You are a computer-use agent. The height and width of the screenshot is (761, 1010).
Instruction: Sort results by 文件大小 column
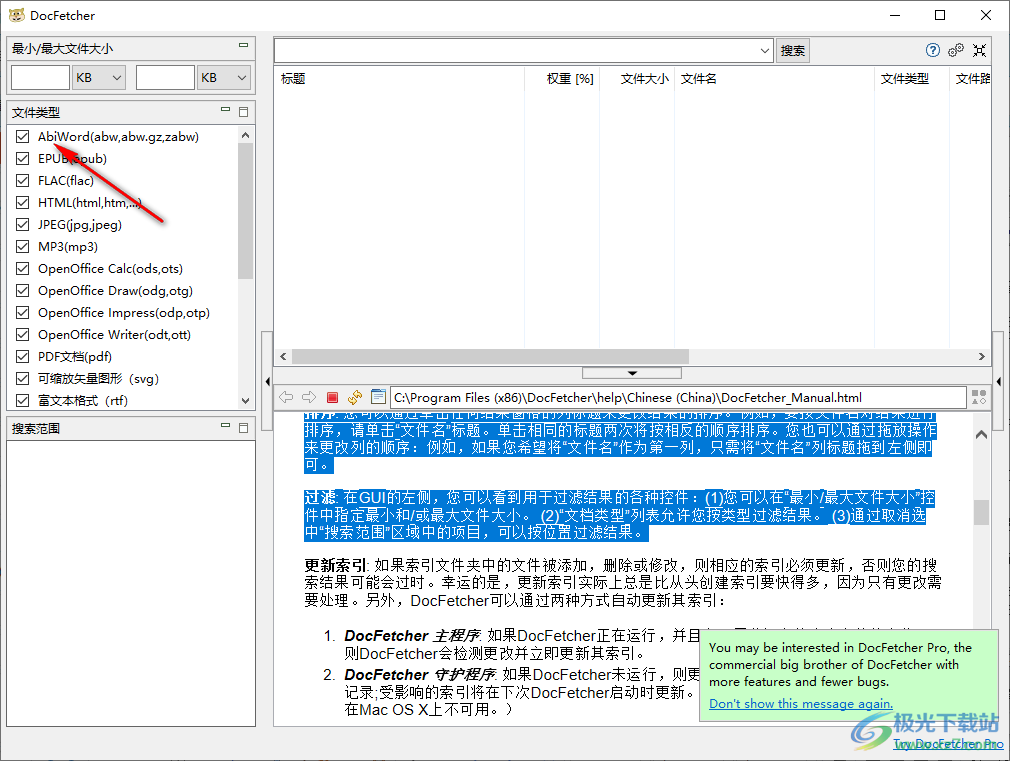[637, 79]
